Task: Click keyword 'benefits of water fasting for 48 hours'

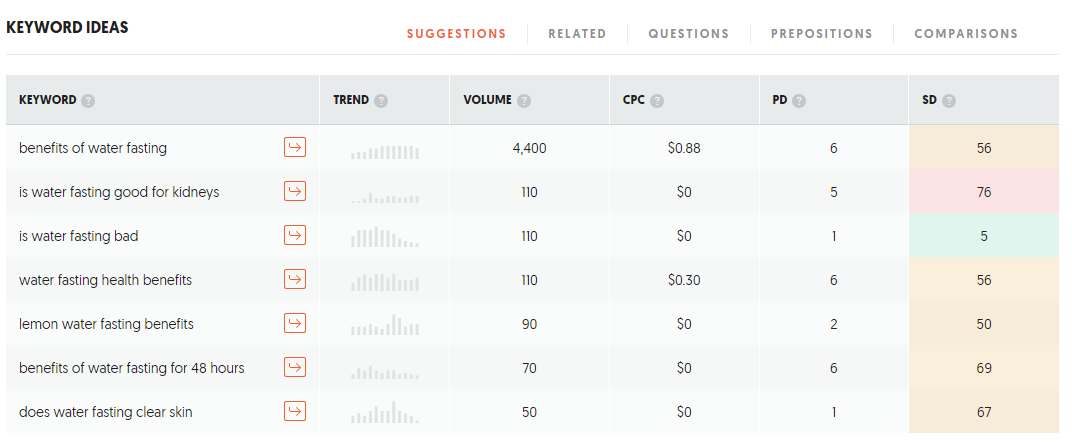Action: [x=131, y=368]
